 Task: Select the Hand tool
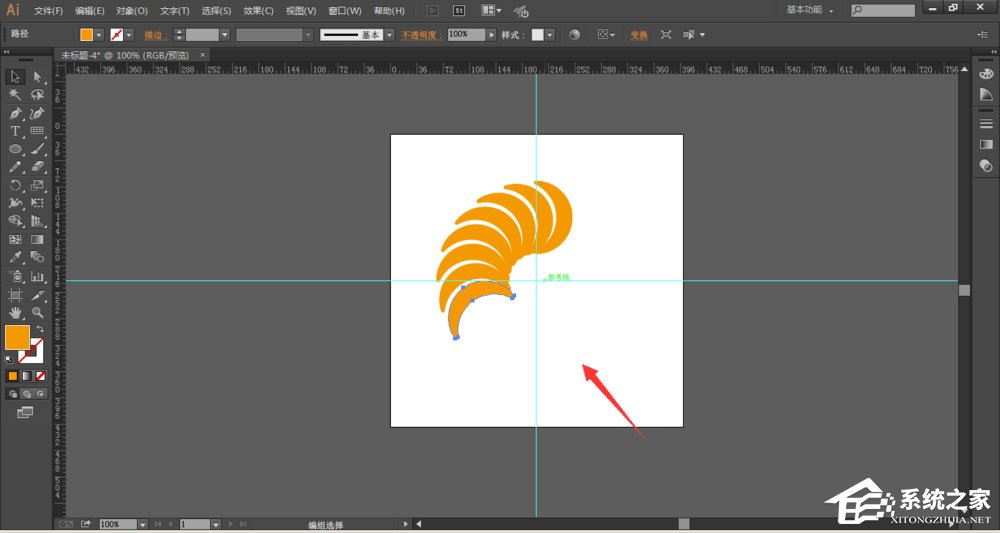tap(16, 312)
